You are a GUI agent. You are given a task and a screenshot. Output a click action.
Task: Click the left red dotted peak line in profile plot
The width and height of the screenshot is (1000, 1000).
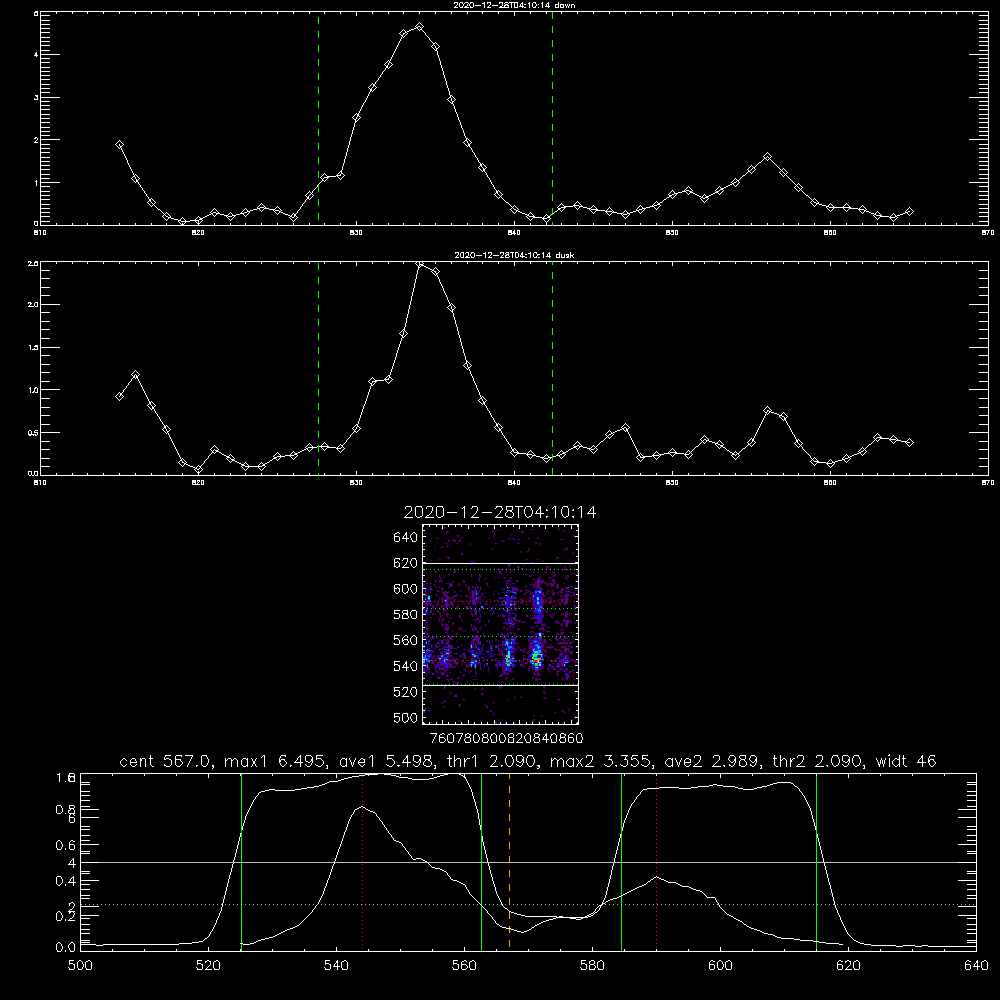click(362, 861)
